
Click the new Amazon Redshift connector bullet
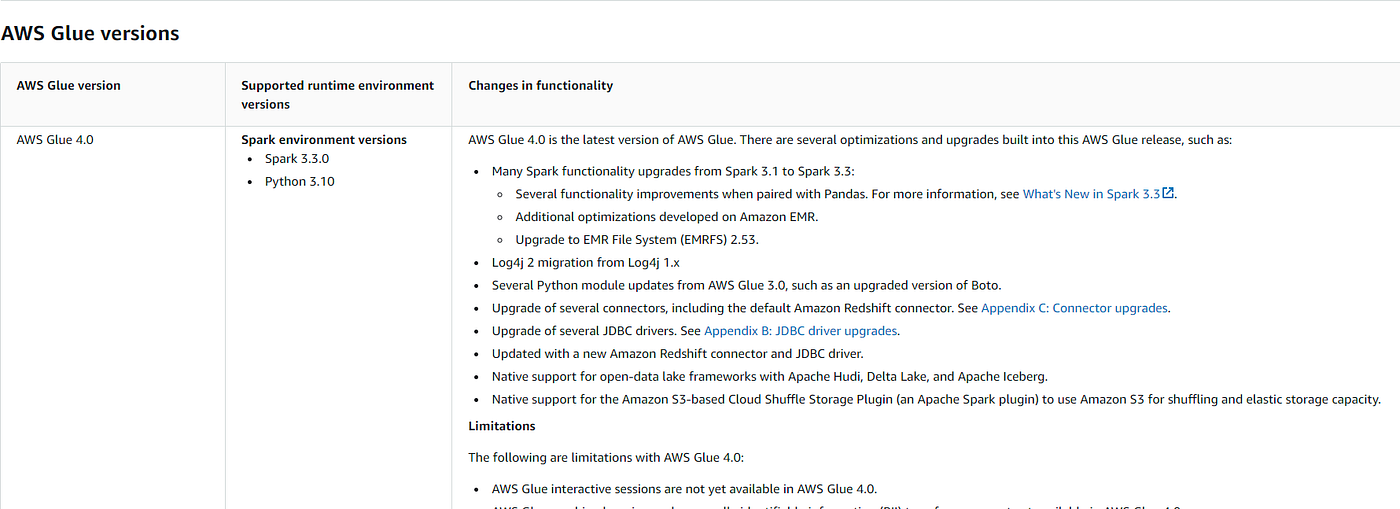677,354
